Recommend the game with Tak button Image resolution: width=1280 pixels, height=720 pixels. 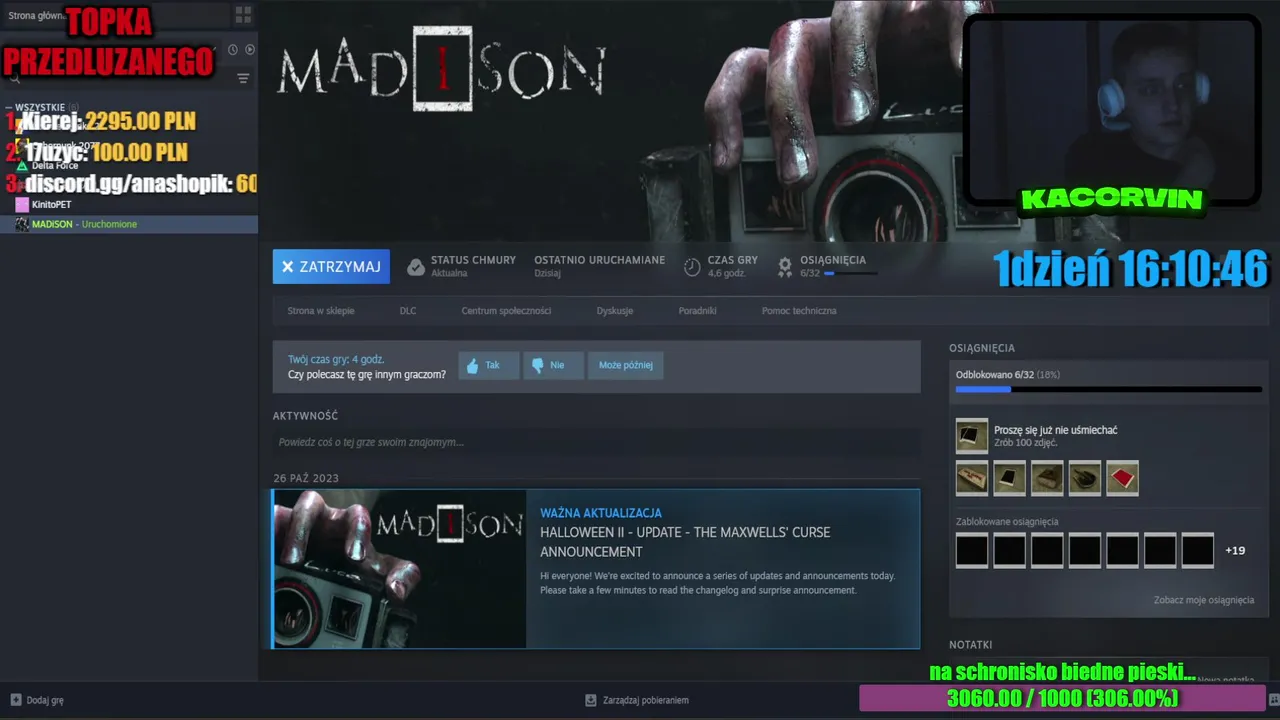488,365
